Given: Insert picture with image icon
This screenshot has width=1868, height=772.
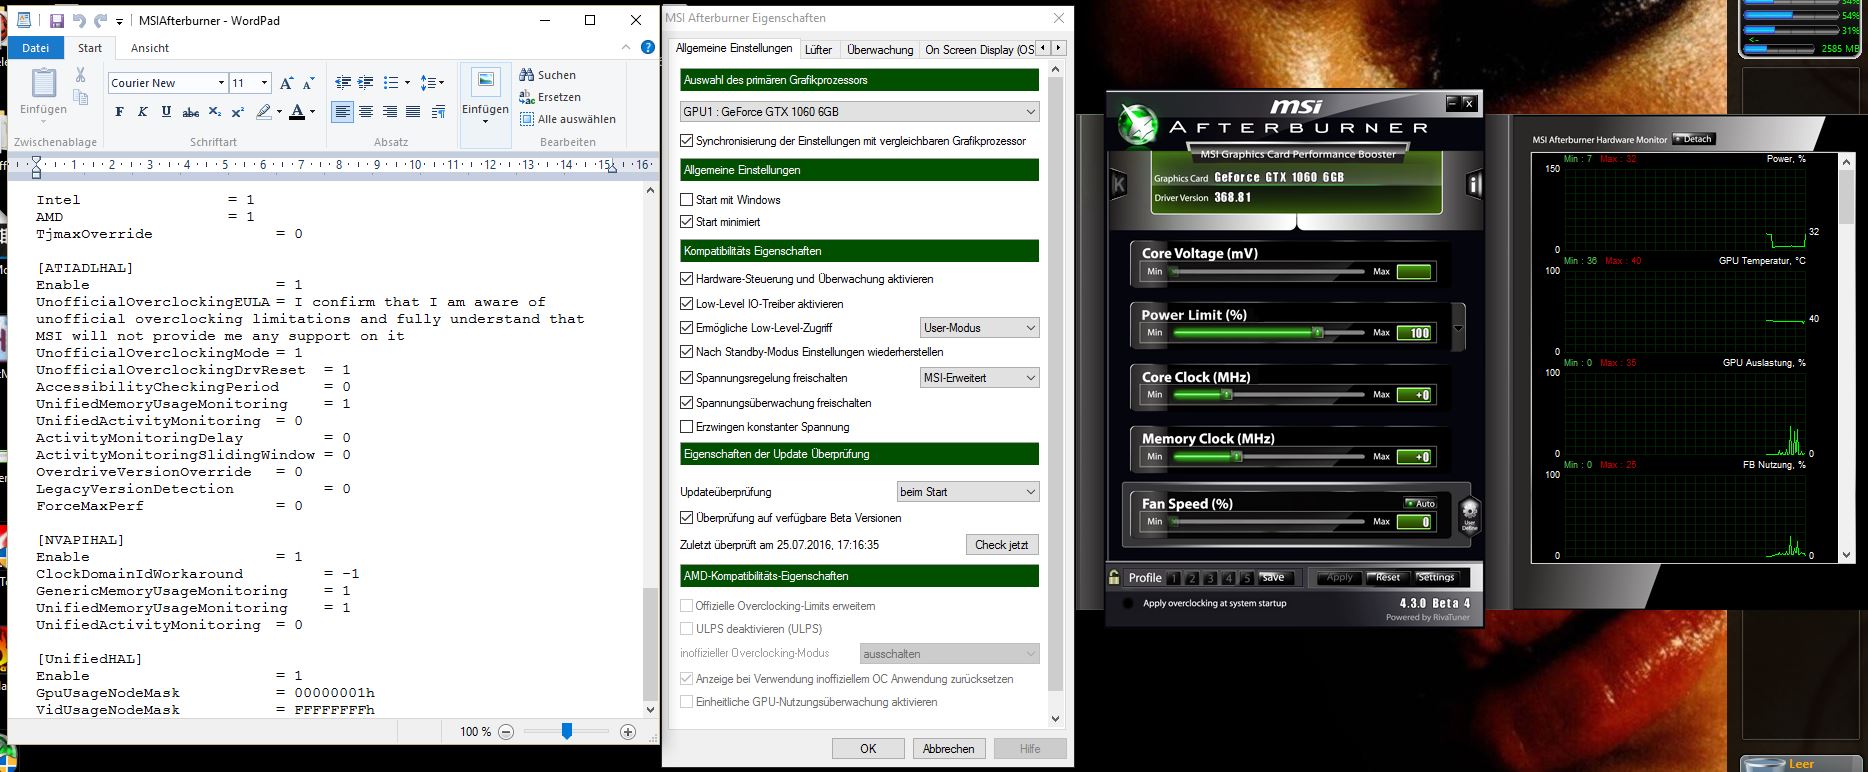Looking at the screenshot, I should point(485,81).
